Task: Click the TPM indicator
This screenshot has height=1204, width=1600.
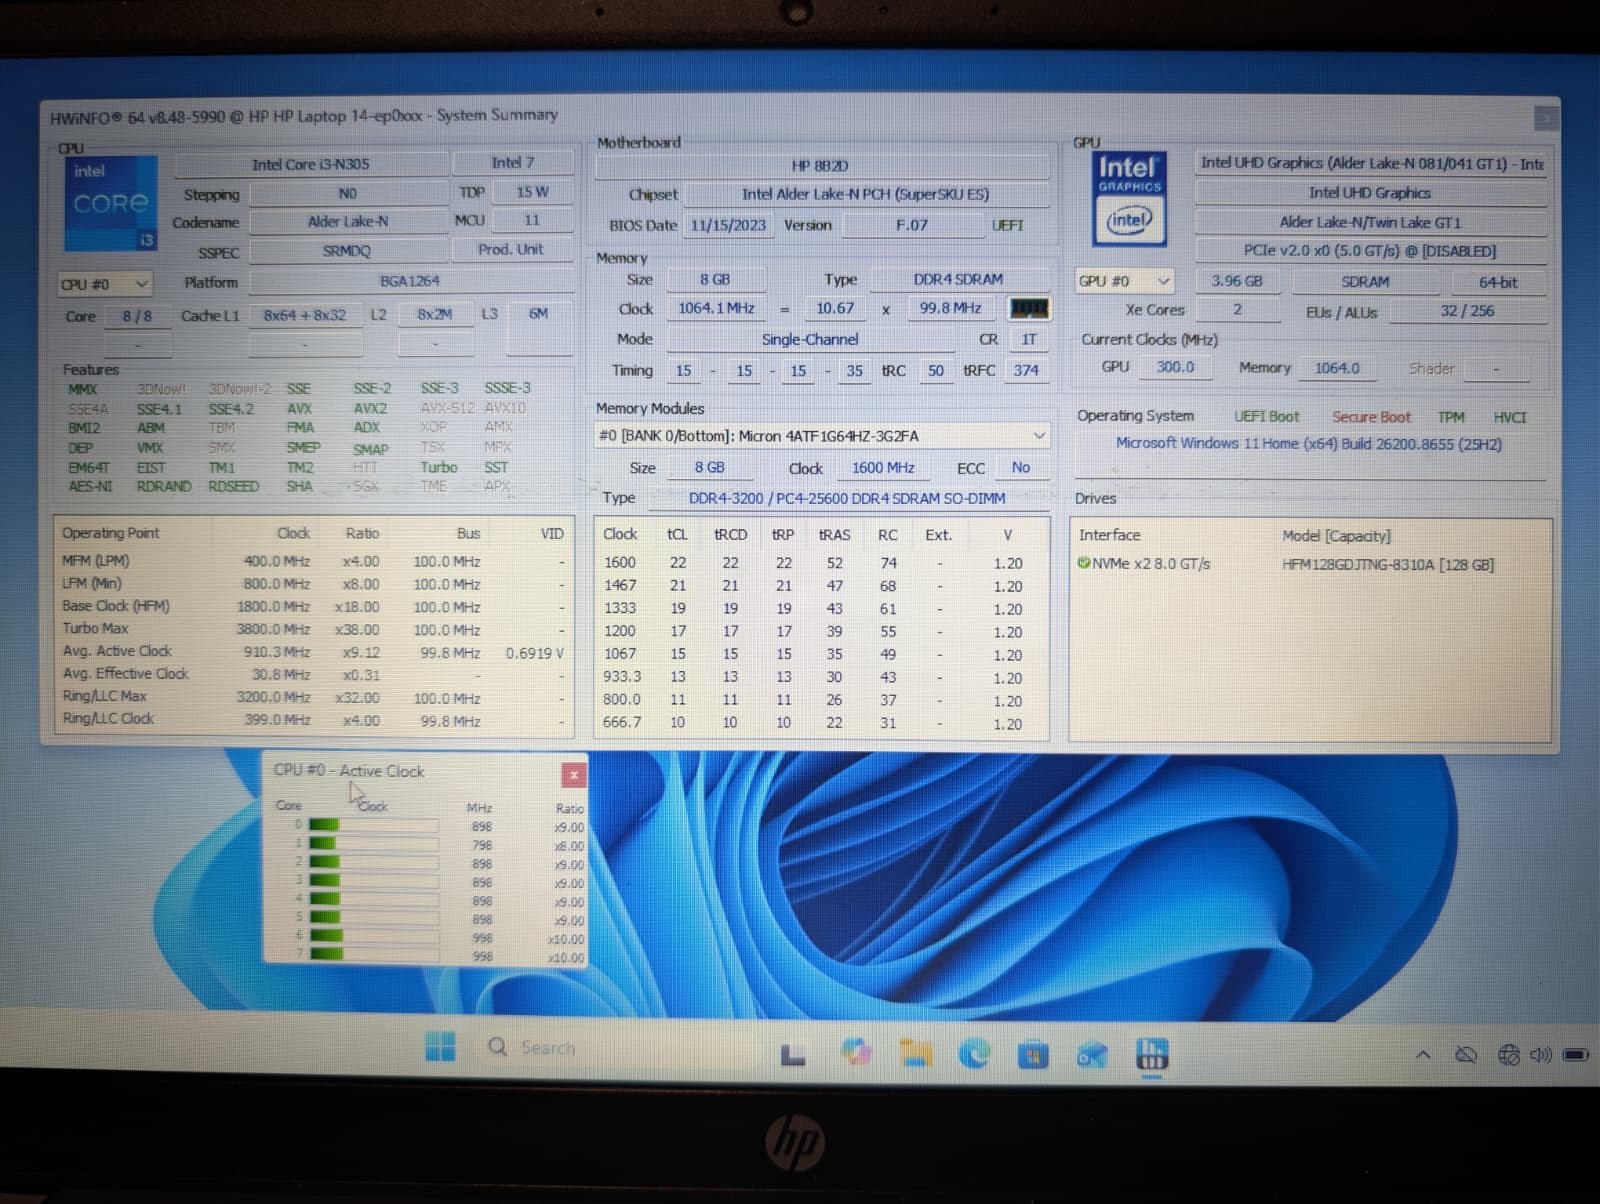Action: (1451, 418)
